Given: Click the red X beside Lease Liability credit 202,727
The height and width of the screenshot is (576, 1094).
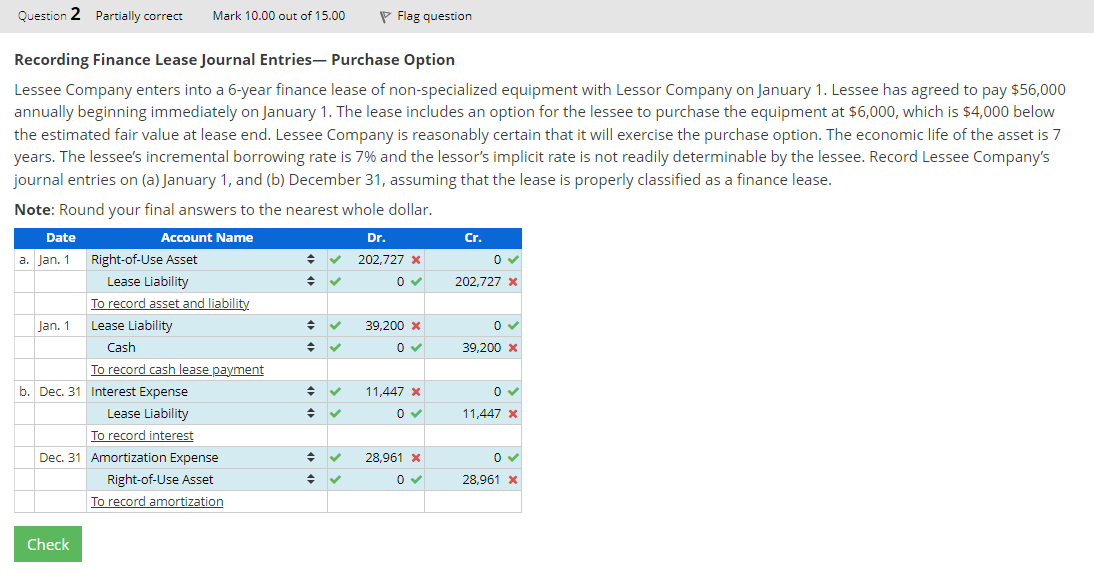Looking at the screenshot, I should (511, 281).
